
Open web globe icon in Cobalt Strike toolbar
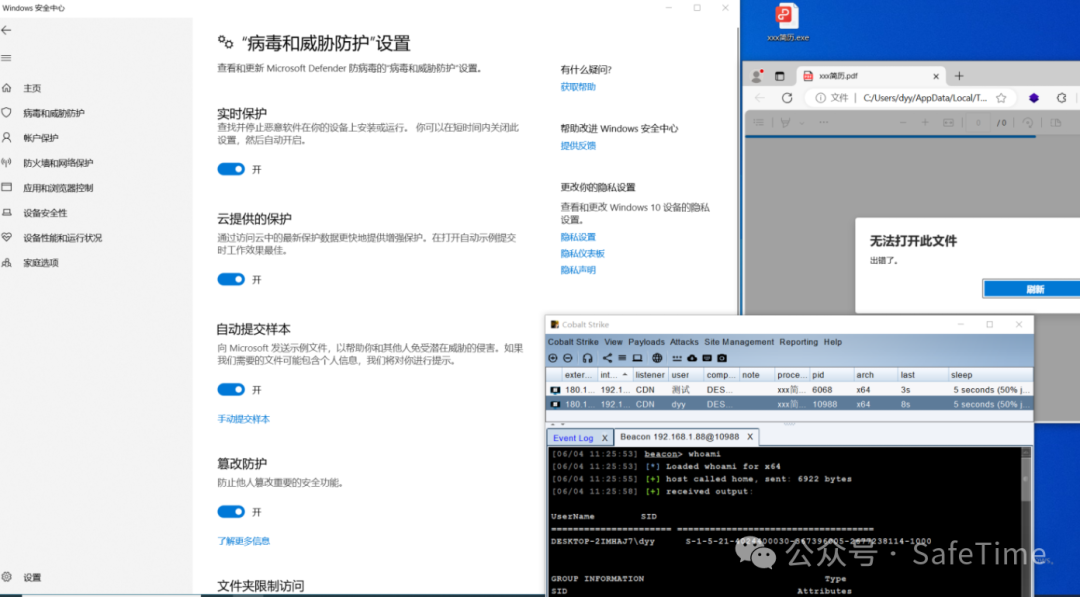click(x=657, y=358)
